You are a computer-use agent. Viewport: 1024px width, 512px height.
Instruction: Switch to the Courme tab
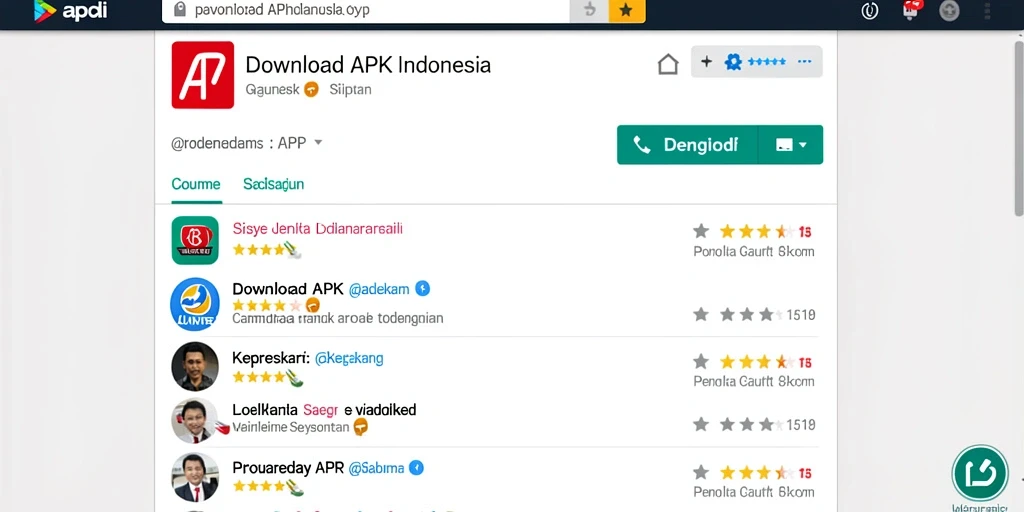point(196,184)
